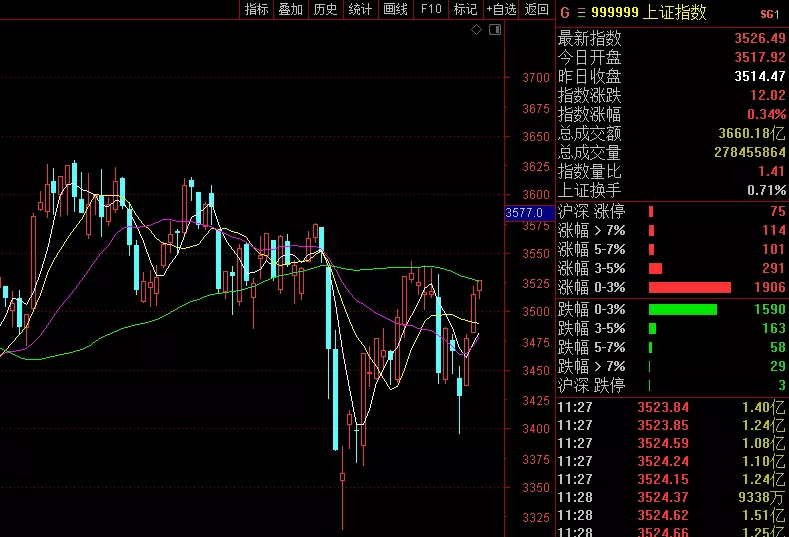Click the 涨幅 > 7% count 114
The height and width of the screenshot is (537, 789).
(x=773, y=231)
